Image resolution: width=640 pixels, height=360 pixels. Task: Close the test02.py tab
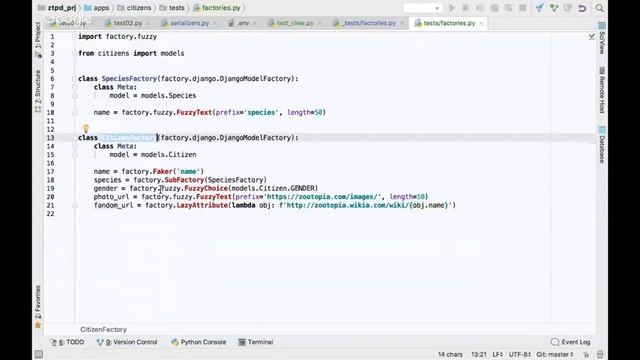click(148, 24)
